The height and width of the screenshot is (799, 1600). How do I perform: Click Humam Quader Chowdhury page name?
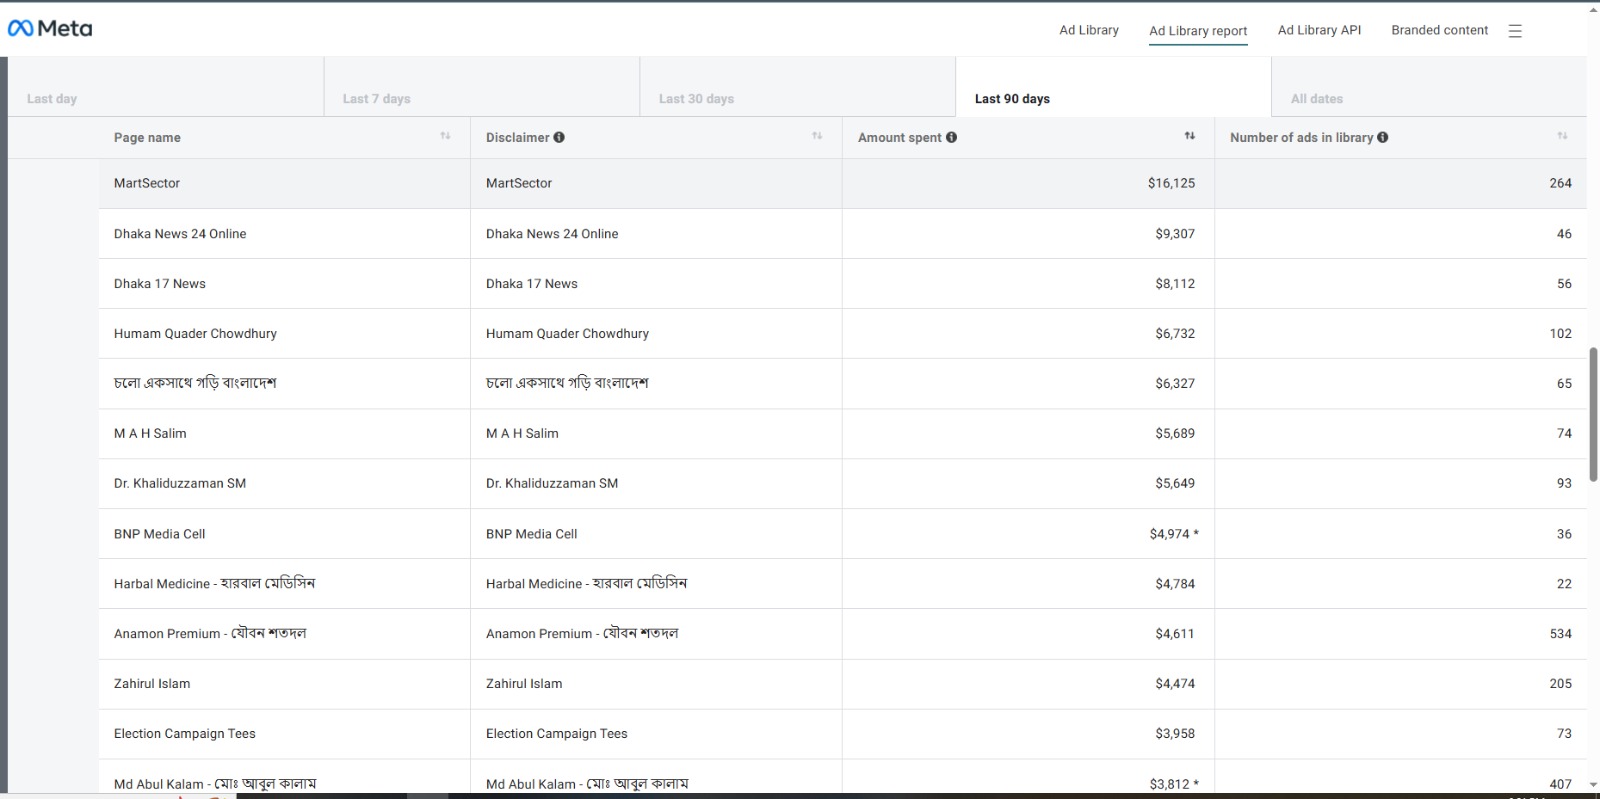(195, 334)
